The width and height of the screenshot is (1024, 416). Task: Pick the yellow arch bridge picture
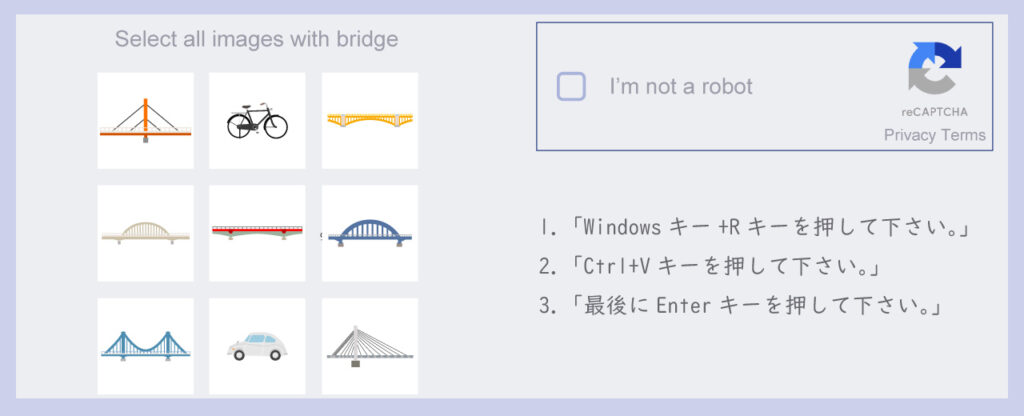[x=369, y=120]
